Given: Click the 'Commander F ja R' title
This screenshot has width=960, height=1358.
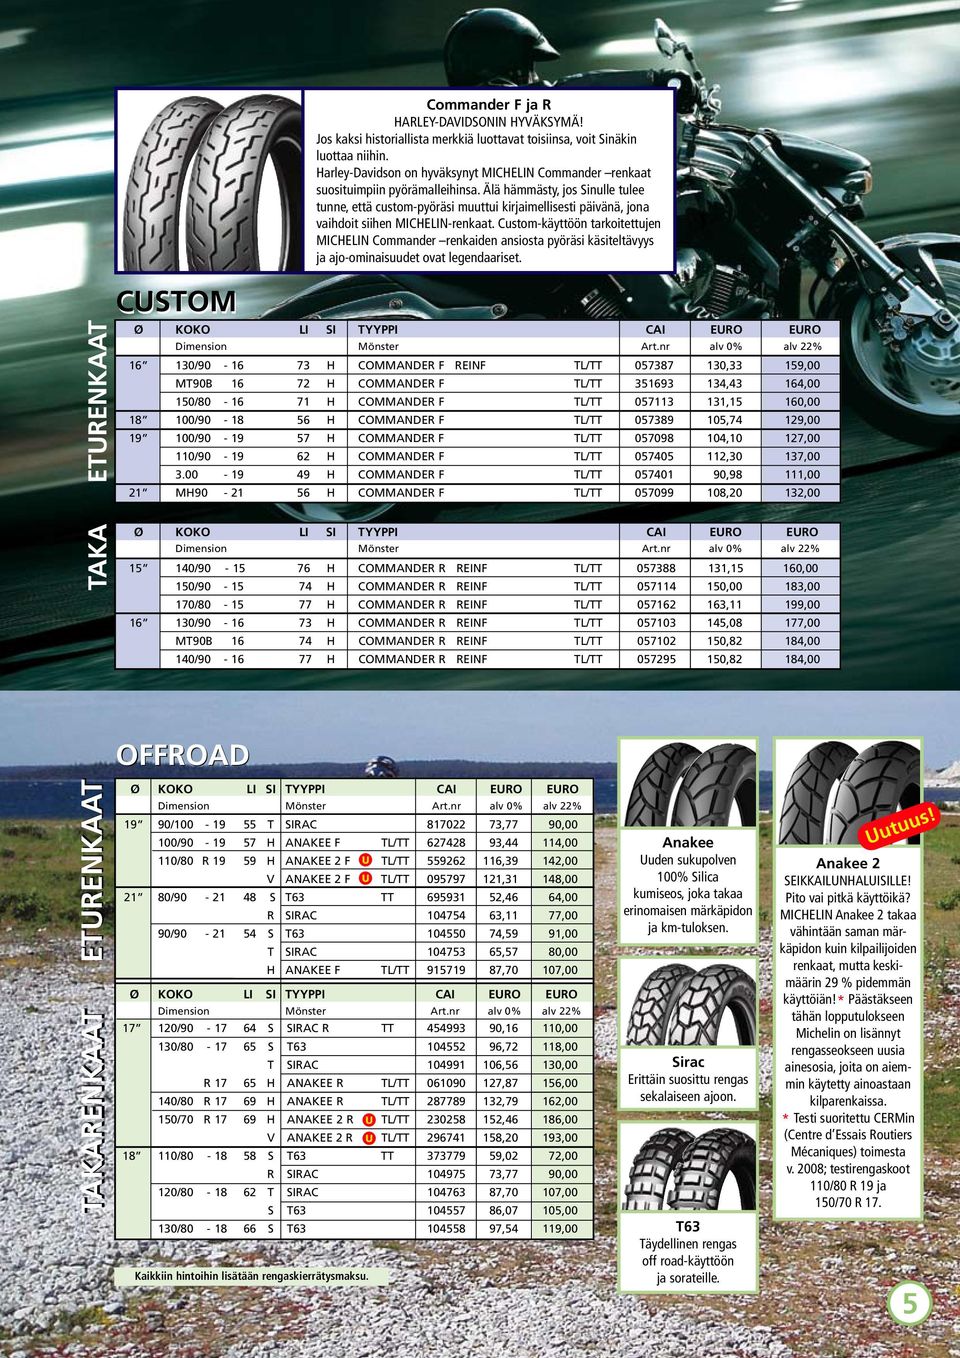Looking at the screenshot, I should 488,104.
